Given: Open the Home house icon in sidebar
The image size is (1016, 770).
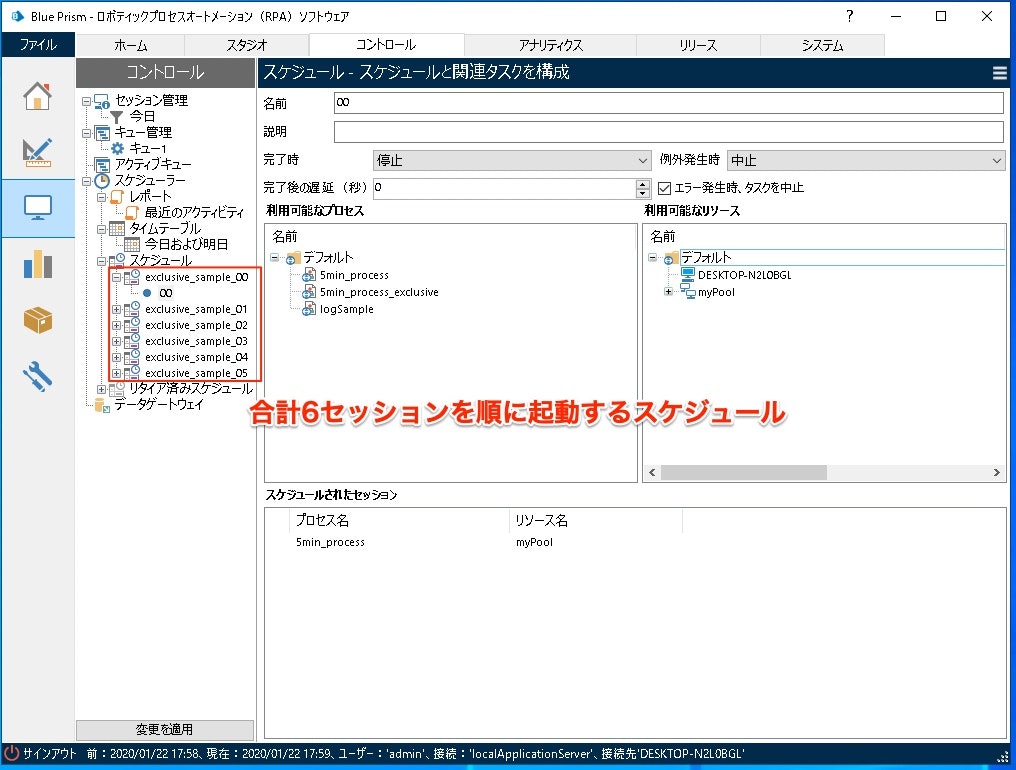Looking at the screenshot, I should pyautogui.click(x=38, y=96).
